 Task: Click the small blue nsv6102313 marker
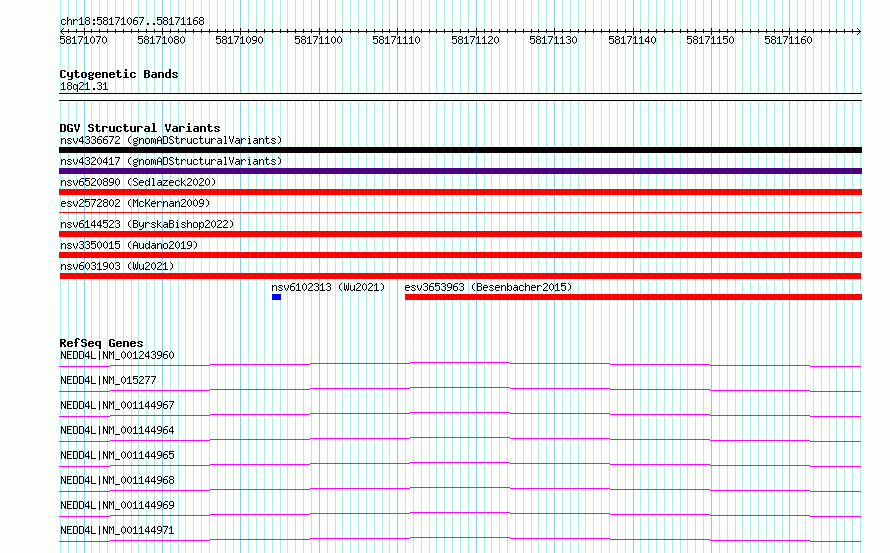click(x=276, y=297)
